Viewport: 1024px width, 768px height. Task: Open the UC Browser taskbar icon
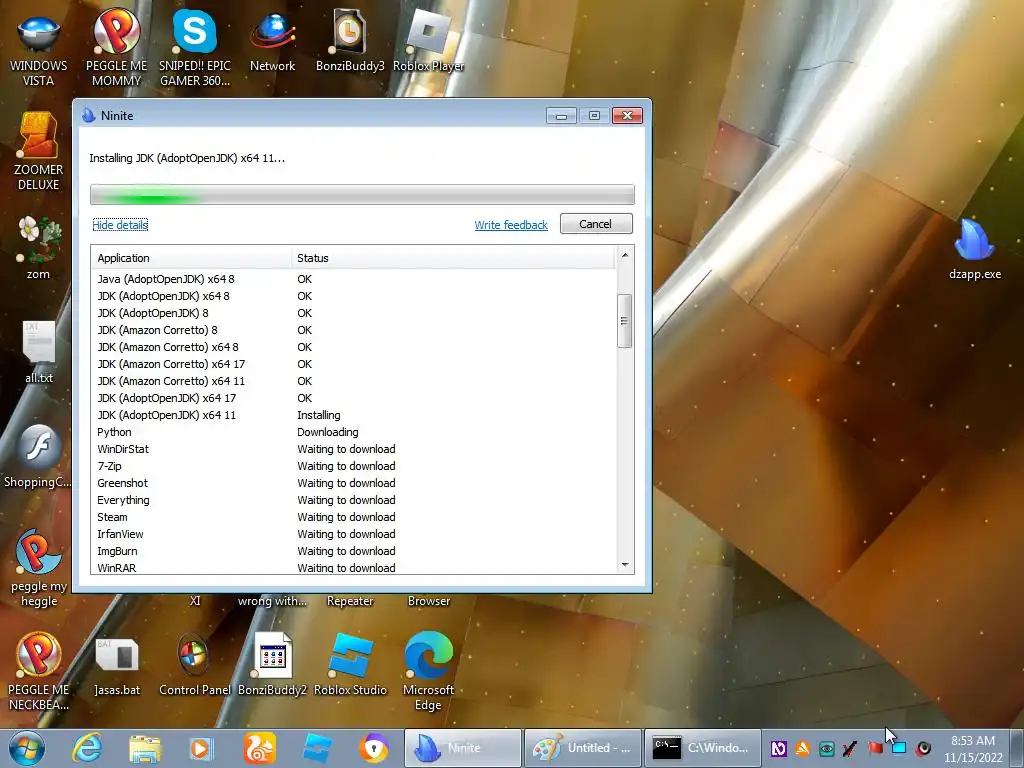pyautogui.click(x=259, y=748)
